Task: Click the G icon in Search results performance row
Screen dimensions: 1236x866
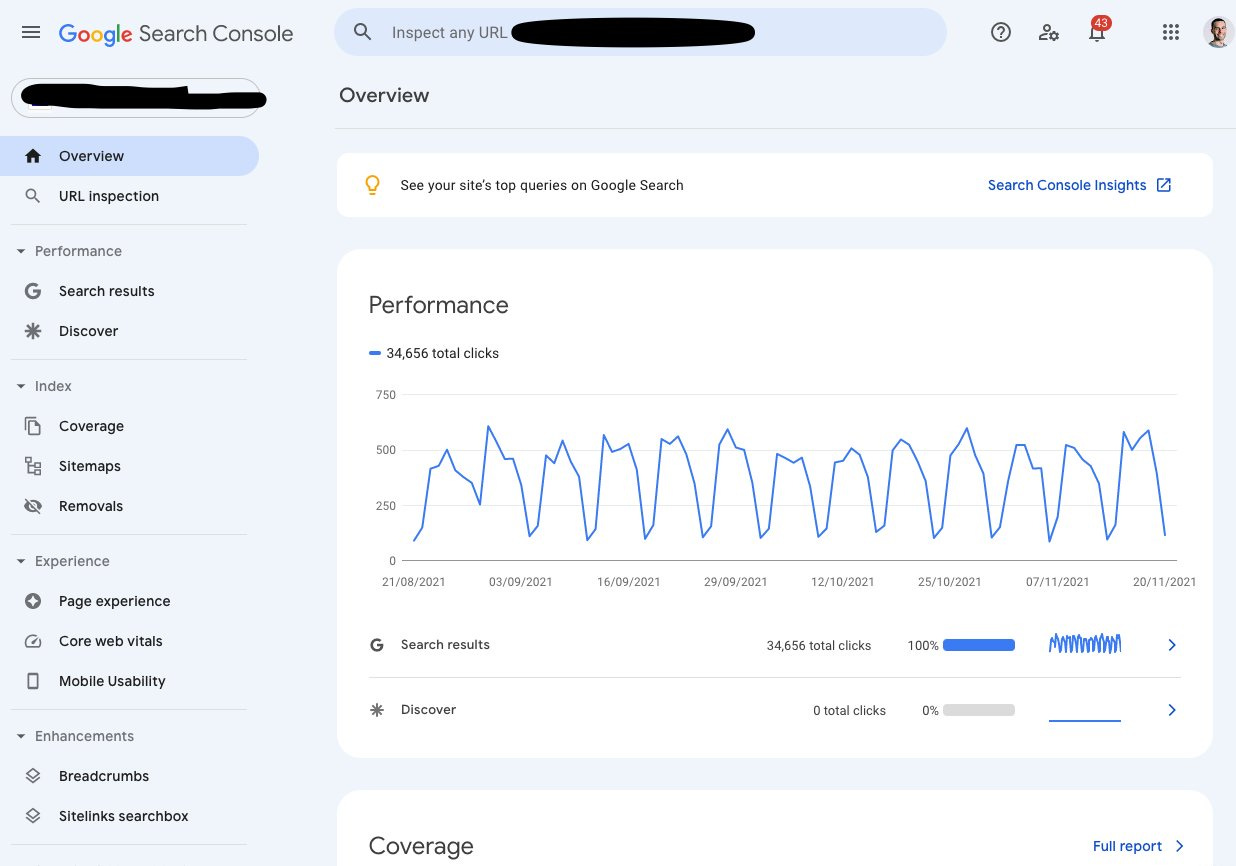Action: tap(377, 645)
